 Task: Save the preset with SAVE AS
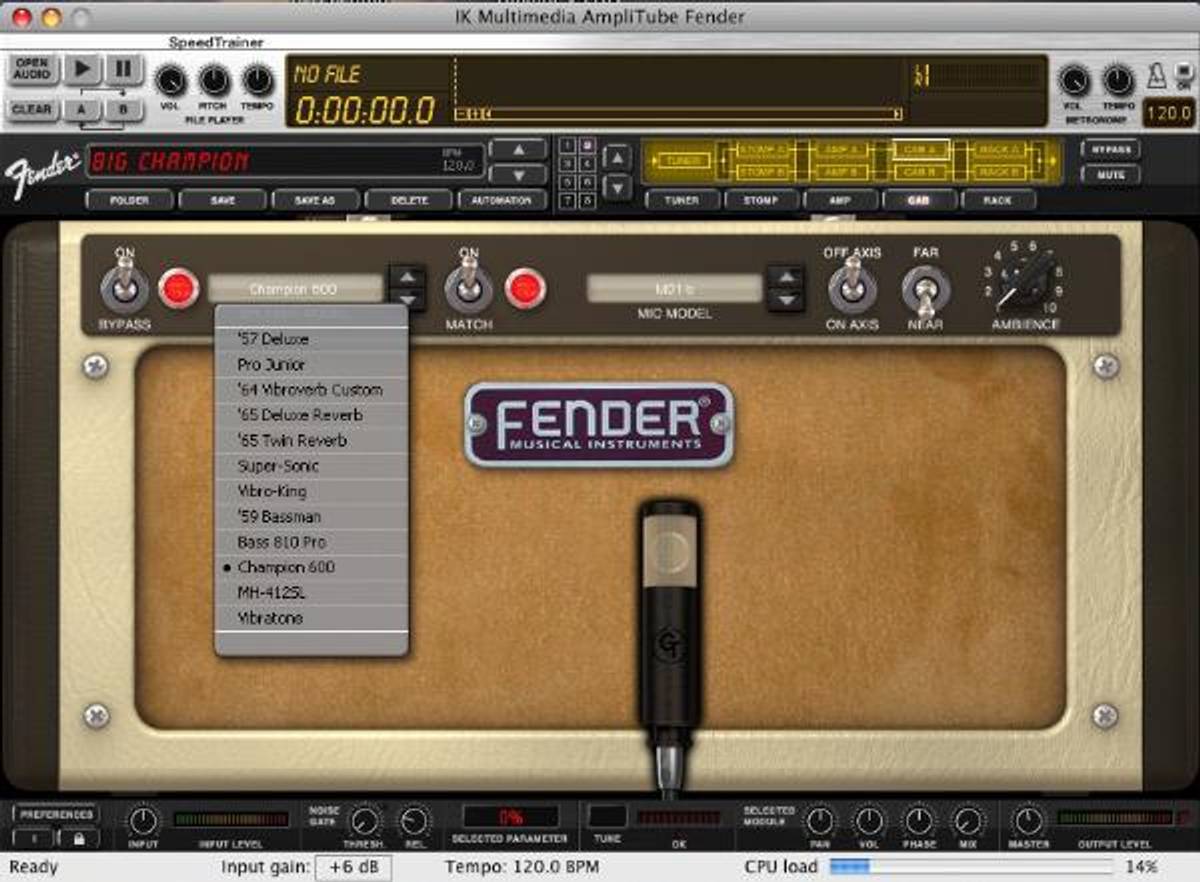[314, 200]
